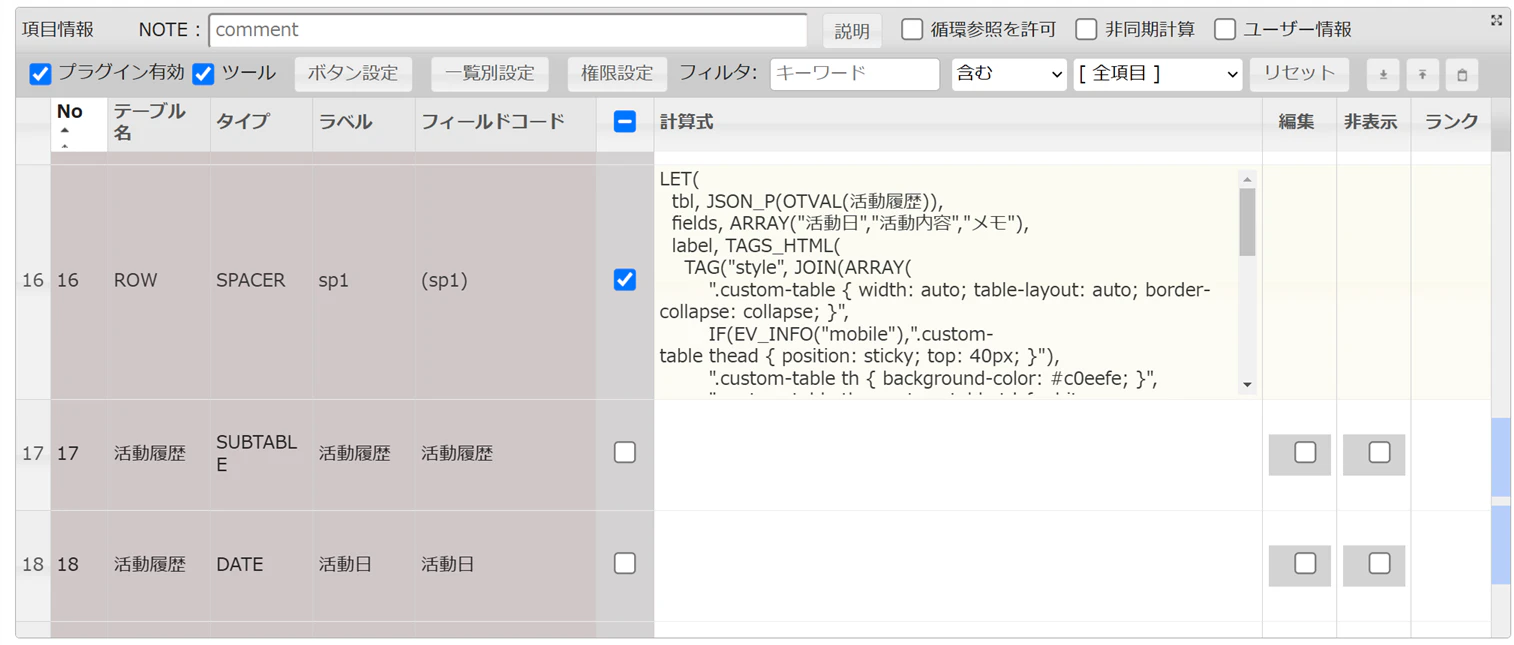Click the No column sort arrows
The height and width of the screenshot is (645, 1514).
pos(65,137)
